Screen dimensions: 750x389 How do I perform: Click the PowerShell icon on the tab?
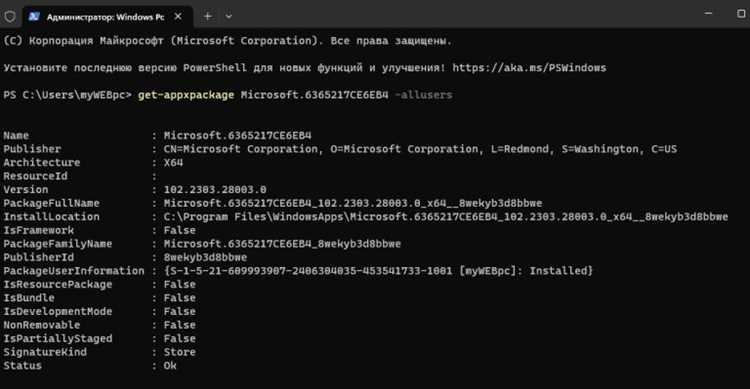pos(34,17)
